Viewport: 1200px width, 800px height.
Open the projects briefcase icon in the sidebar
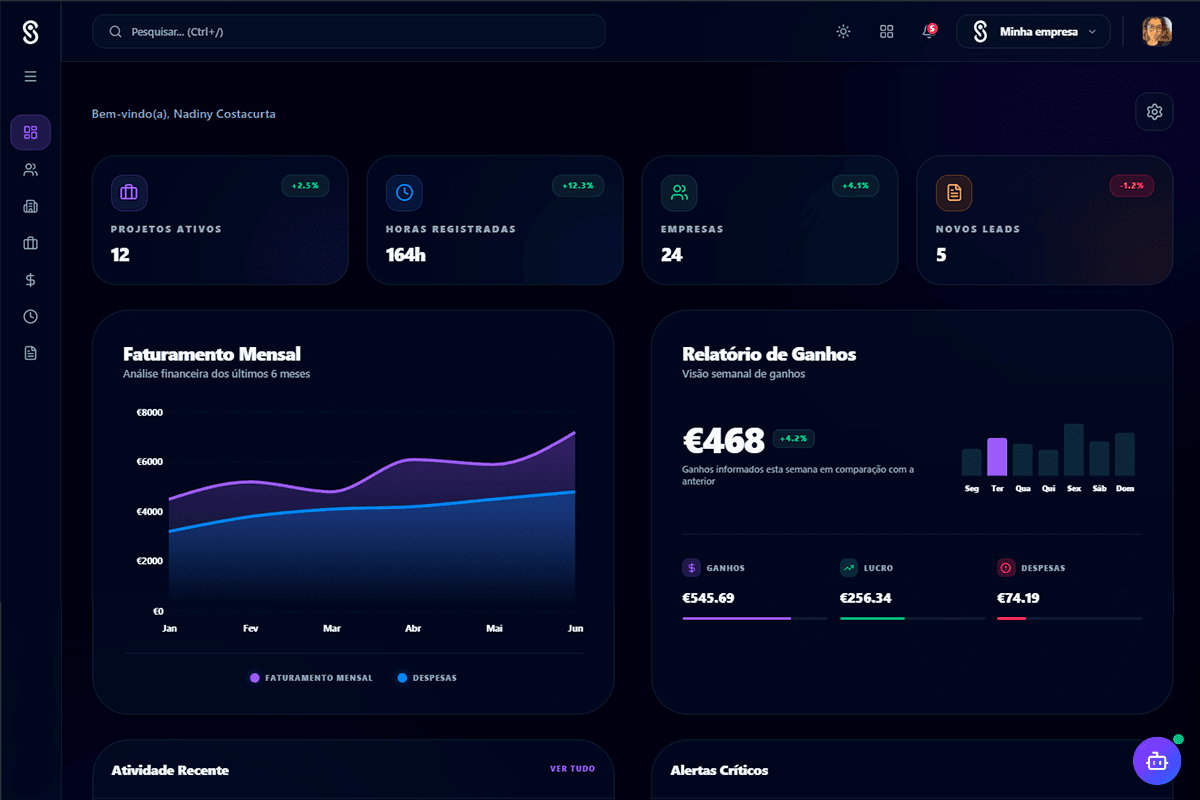30,243
